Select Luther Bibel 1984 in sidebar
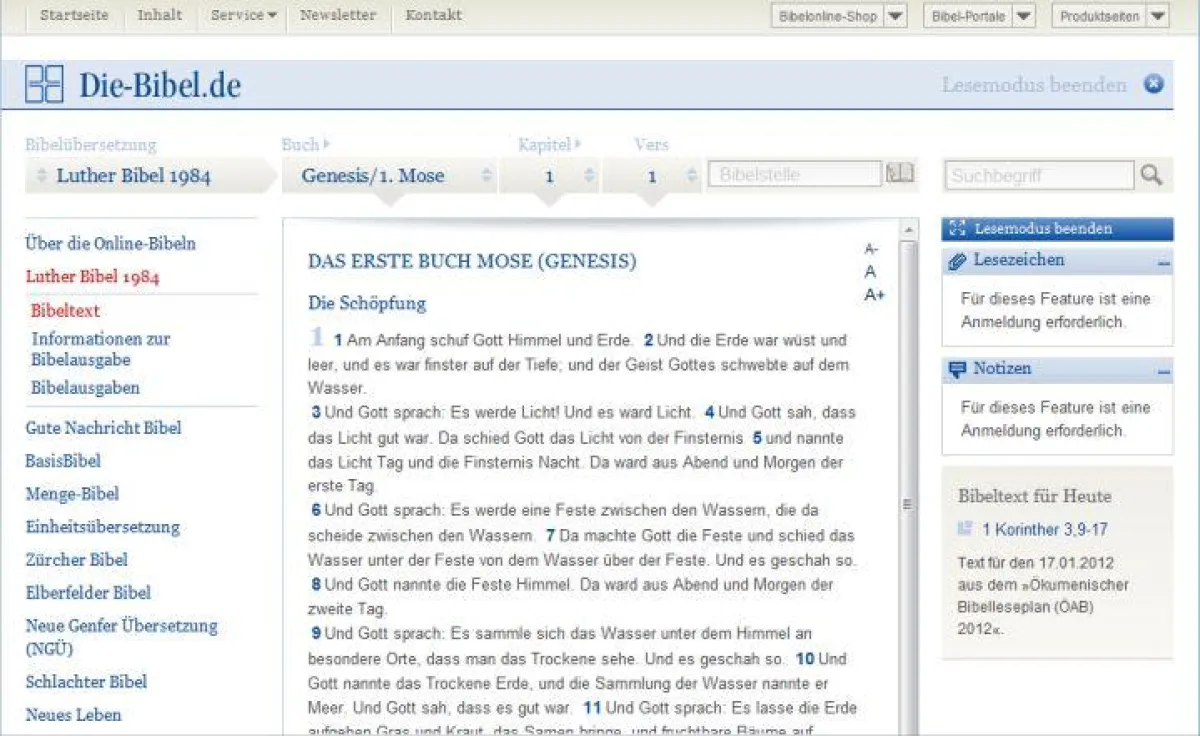This screenshot has width=1200, height=736. coord(92,277)
